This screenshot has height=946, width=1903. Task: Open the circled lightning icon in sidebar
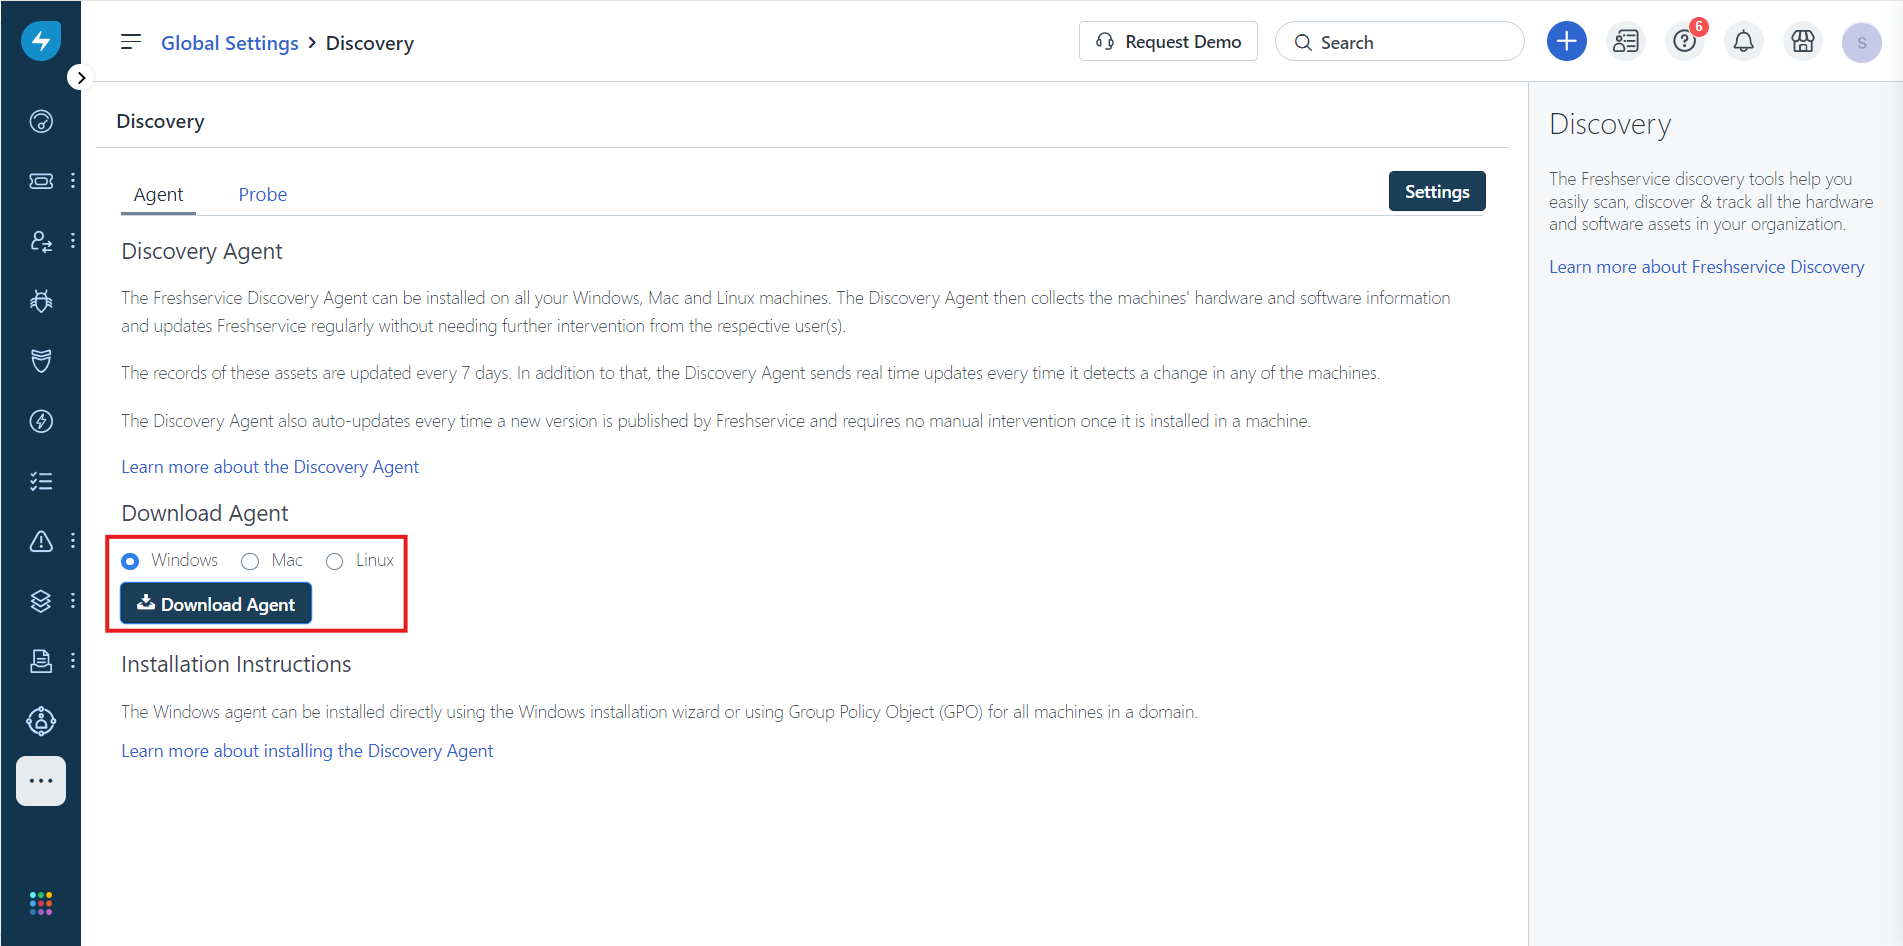tap(41, 421)
